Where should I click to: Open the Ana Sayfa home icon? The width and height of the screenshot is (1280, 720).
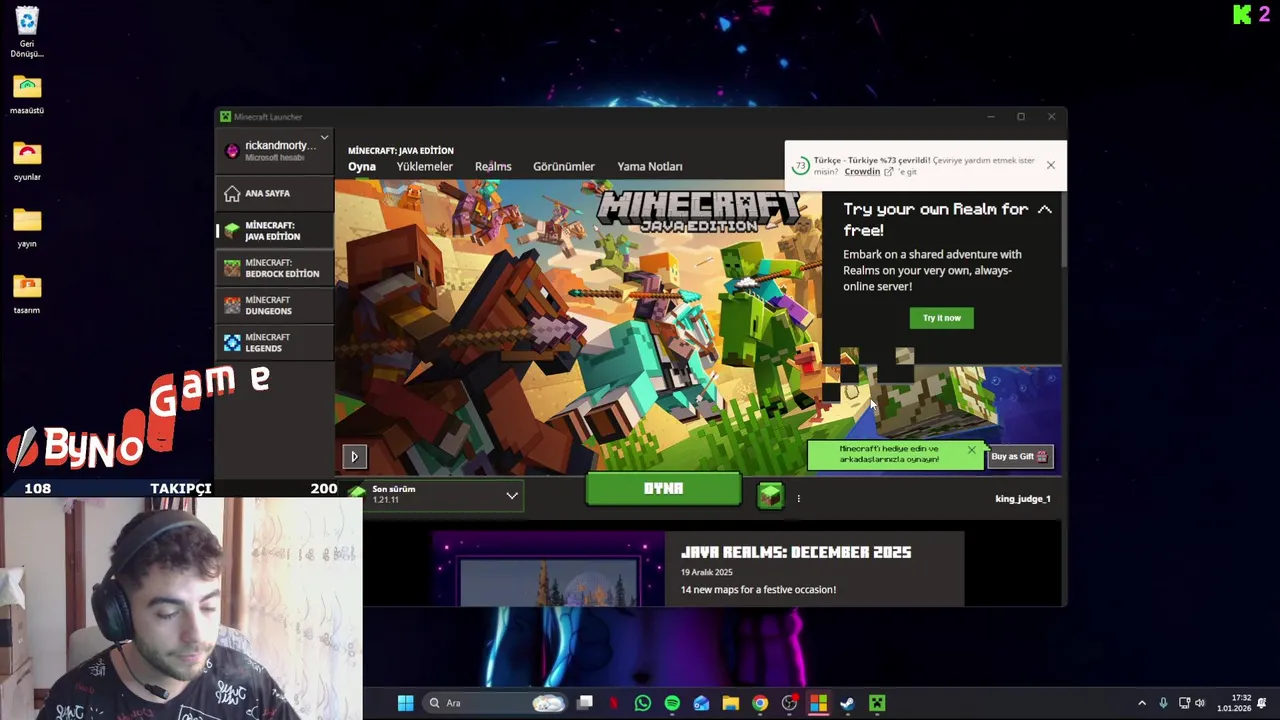[x=232, y=193]
